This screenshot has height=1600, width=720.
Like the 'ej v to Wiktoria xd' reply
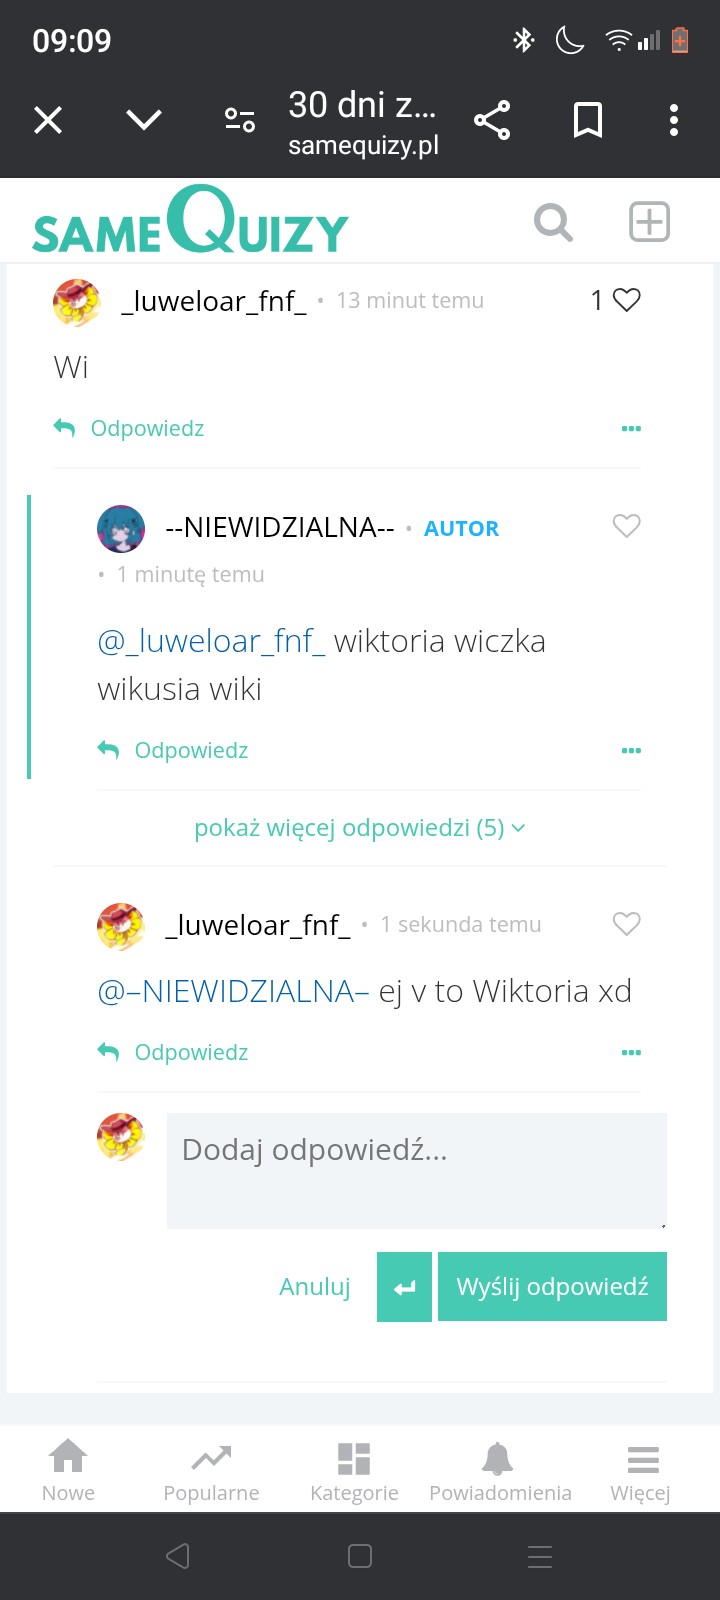(x=626, y=924)
